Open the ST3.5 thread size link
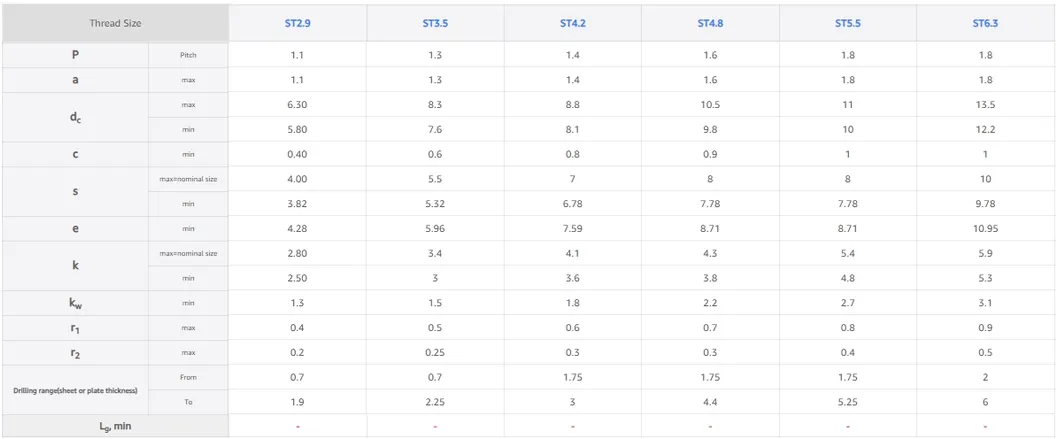Viewport: 1058px width, 439px height. coord(435,23)
